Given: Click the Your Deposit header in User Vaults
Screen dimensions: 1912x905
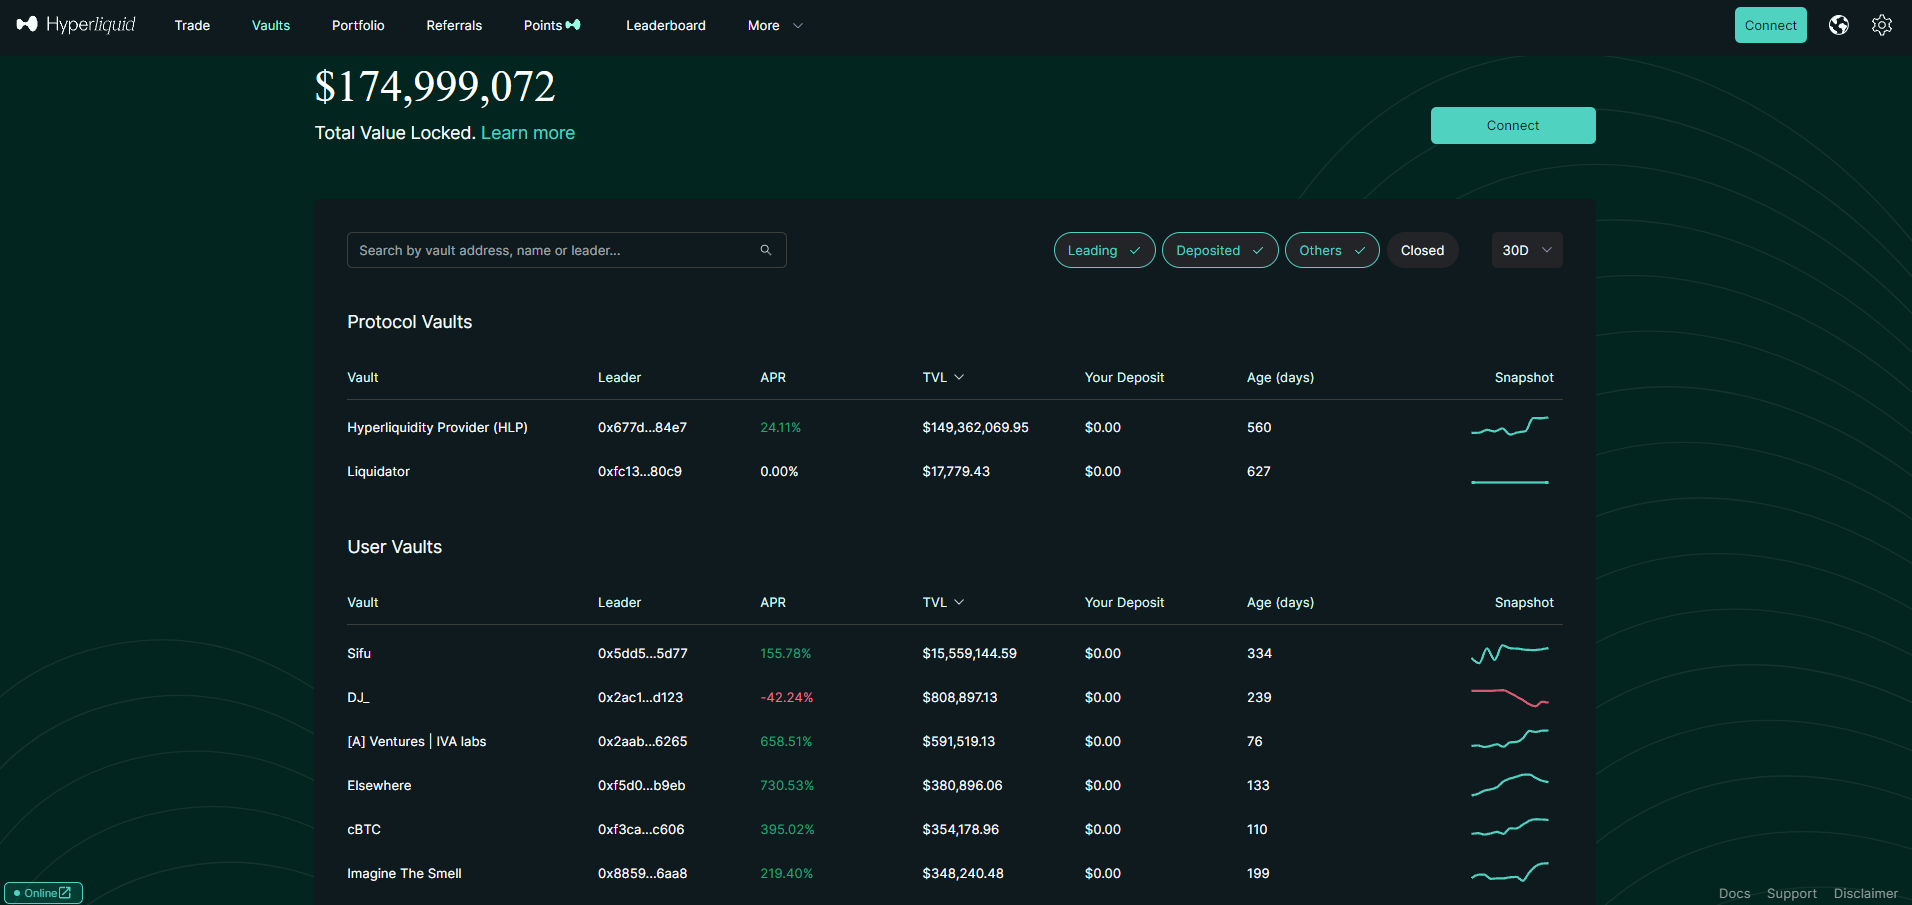Looking at the screenshot, I should point(1124,602).
